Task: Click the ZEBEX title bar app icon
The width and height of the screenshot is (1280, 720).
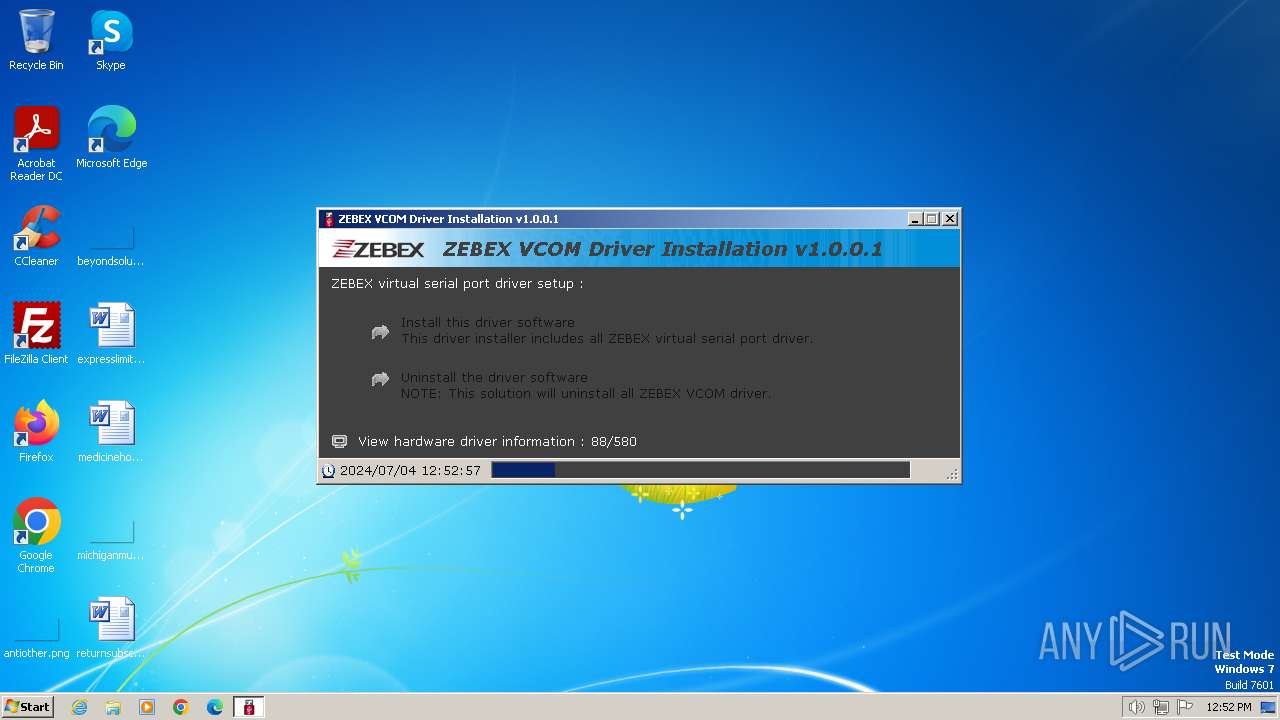Action: (329, 219)
